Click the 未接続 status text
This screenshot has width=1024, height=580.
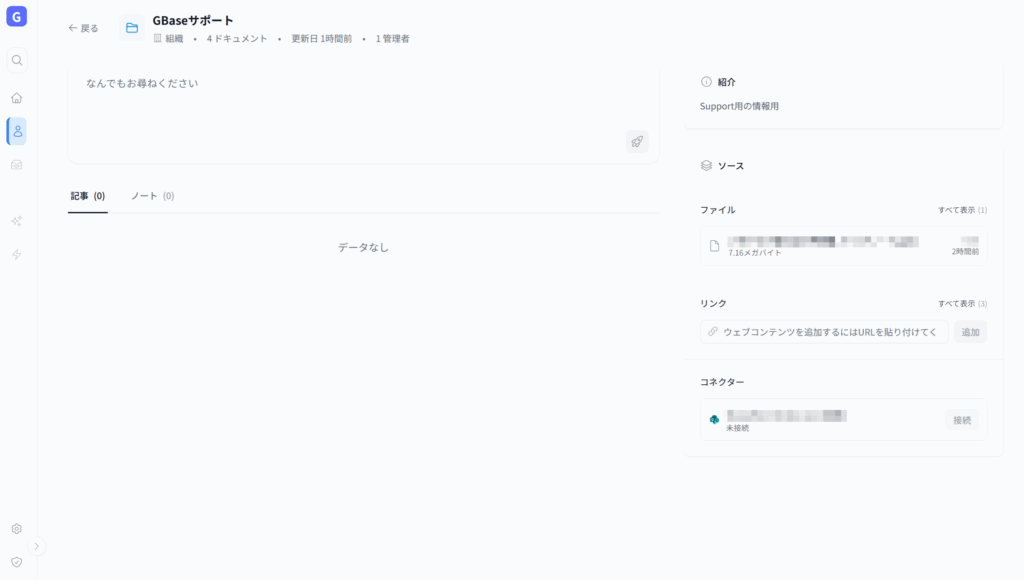pyautogui.click(x=737, y=428)
